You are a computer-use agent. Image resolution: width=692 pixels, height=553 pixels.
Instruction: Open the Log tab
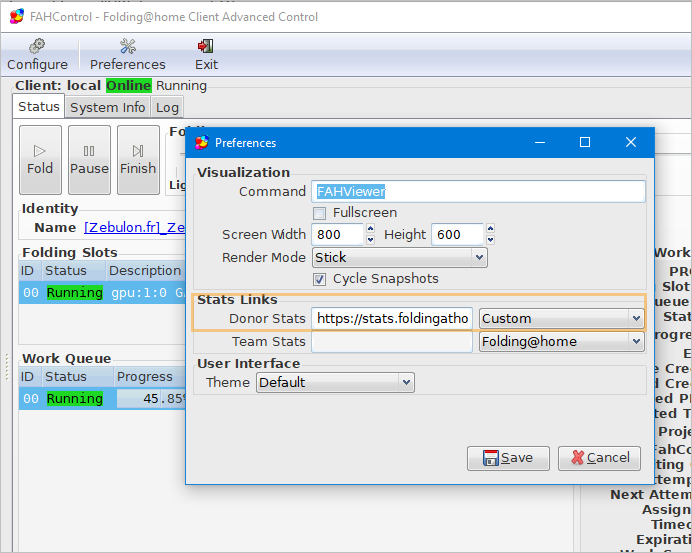point(167,107)
